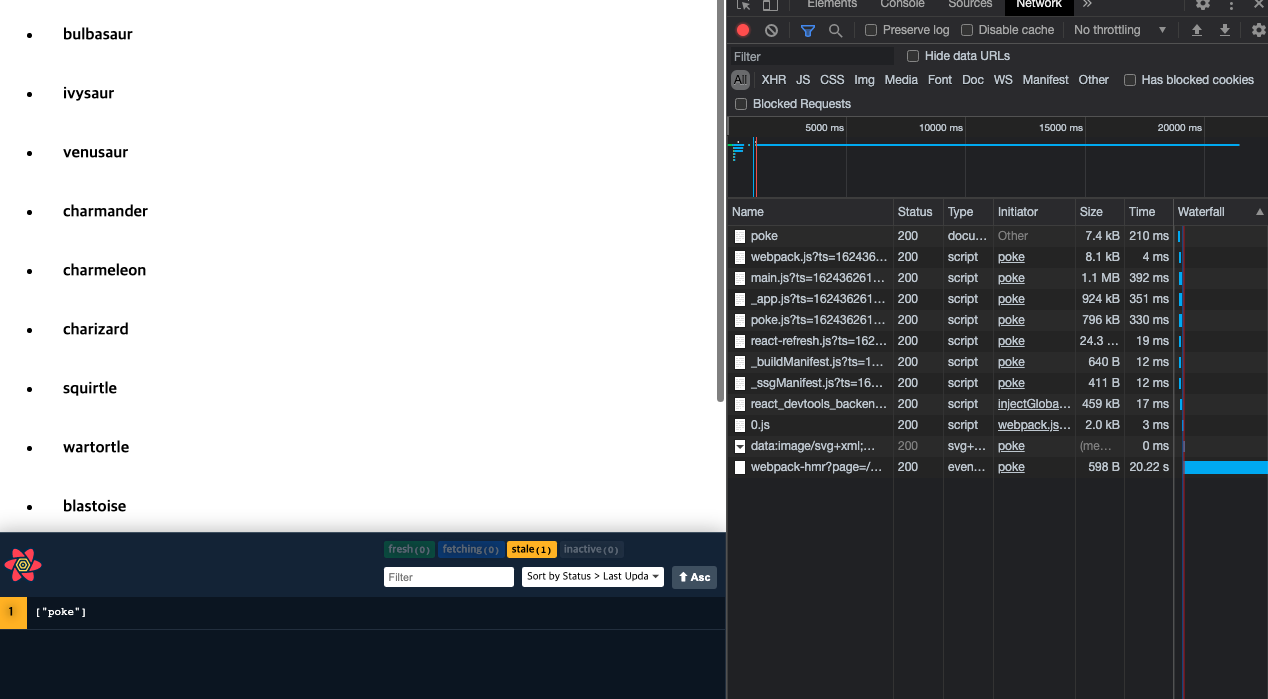Sort by Status column header
This screenshot has height=699, width=1268.
coord(918,212)
